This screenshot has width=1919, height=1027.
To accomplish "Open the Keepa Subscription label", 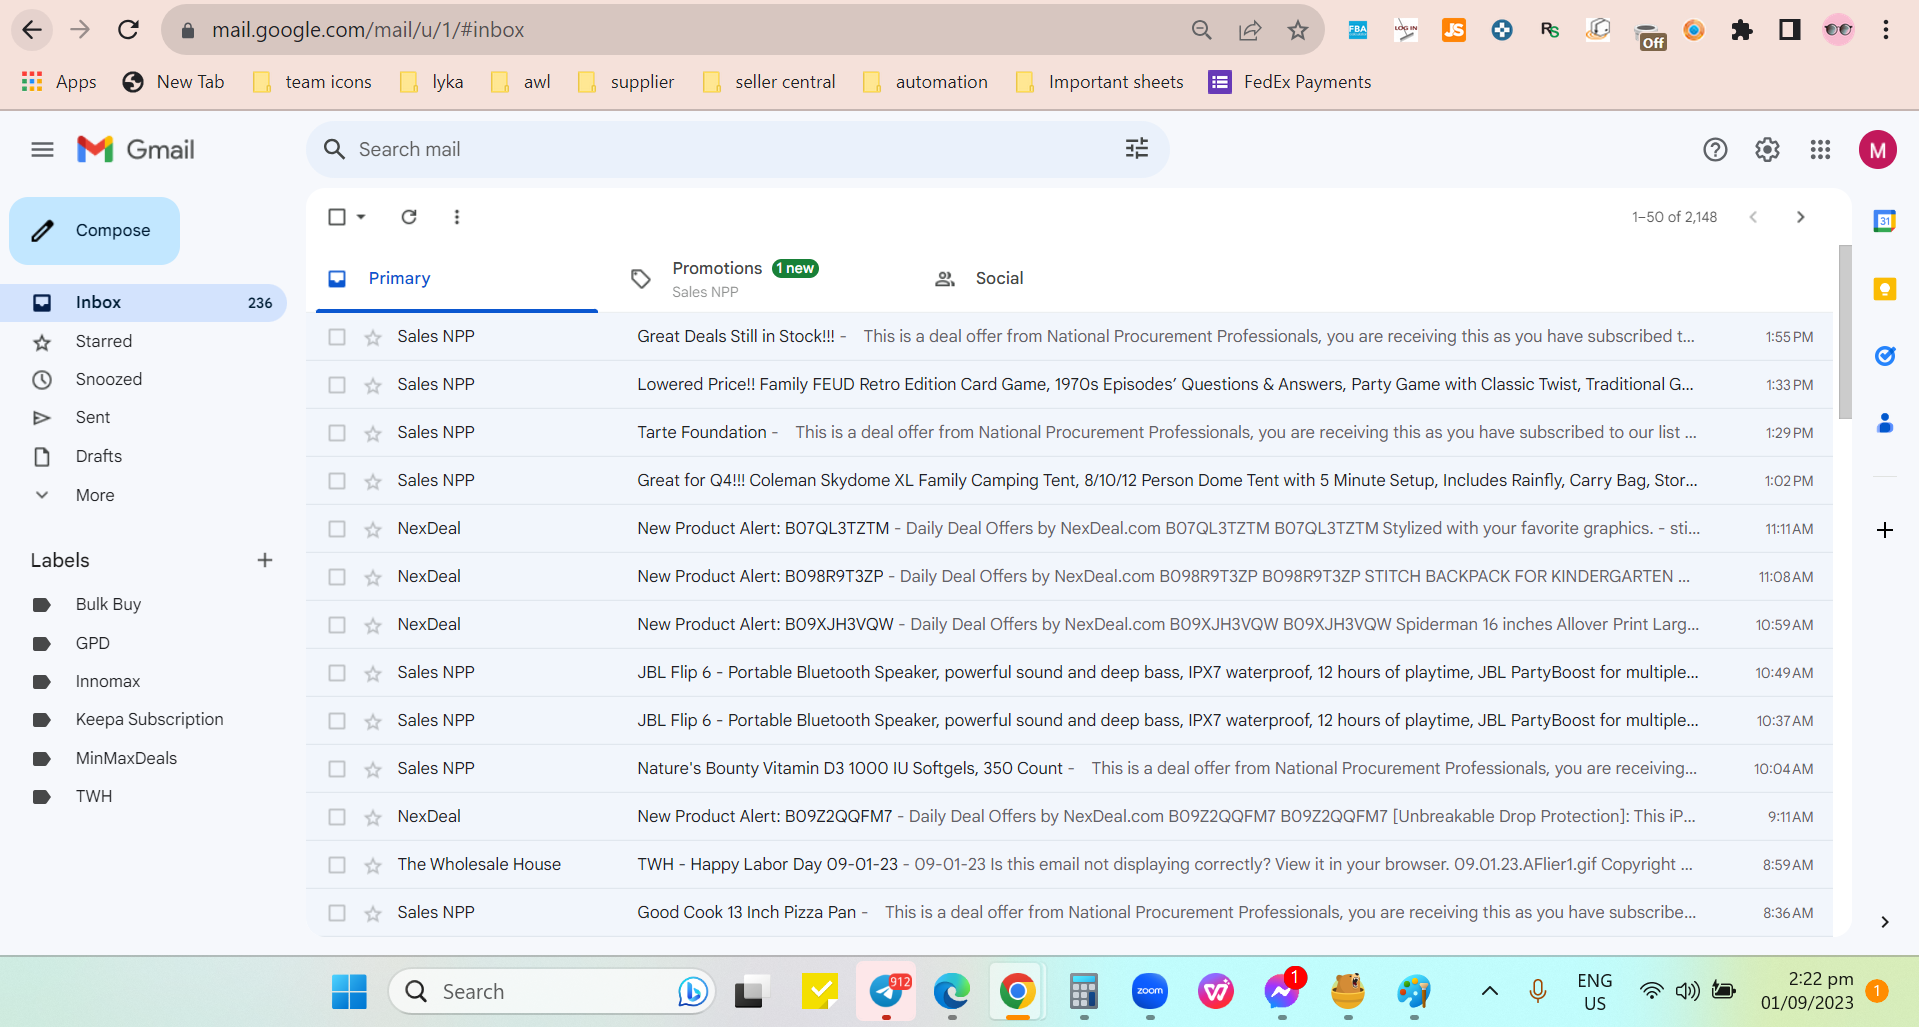I will tap(149, 719).
